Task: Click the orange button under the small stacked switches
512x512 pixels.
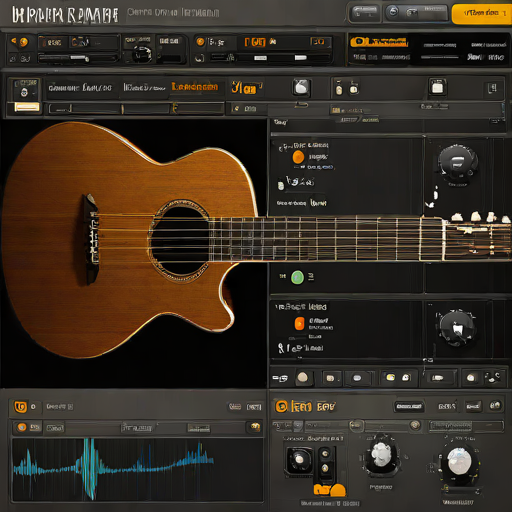Action: (x=329, y=490)
